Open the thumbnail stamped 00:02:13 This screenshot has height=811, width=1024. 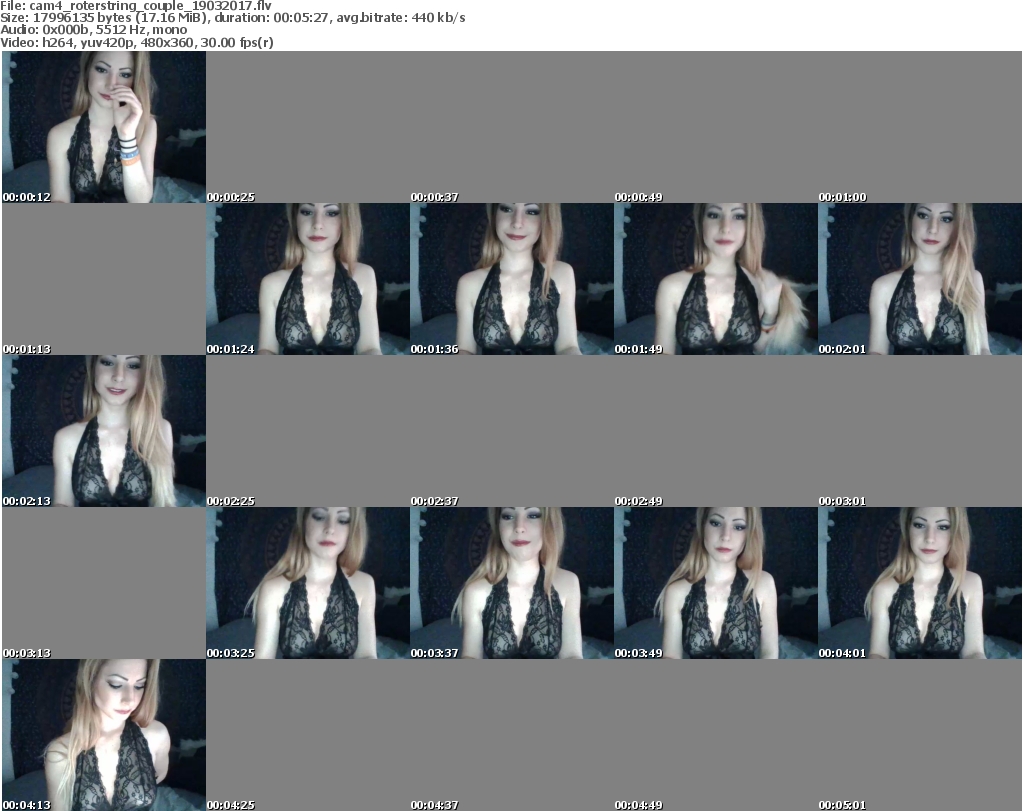click(x=104, y=431)
